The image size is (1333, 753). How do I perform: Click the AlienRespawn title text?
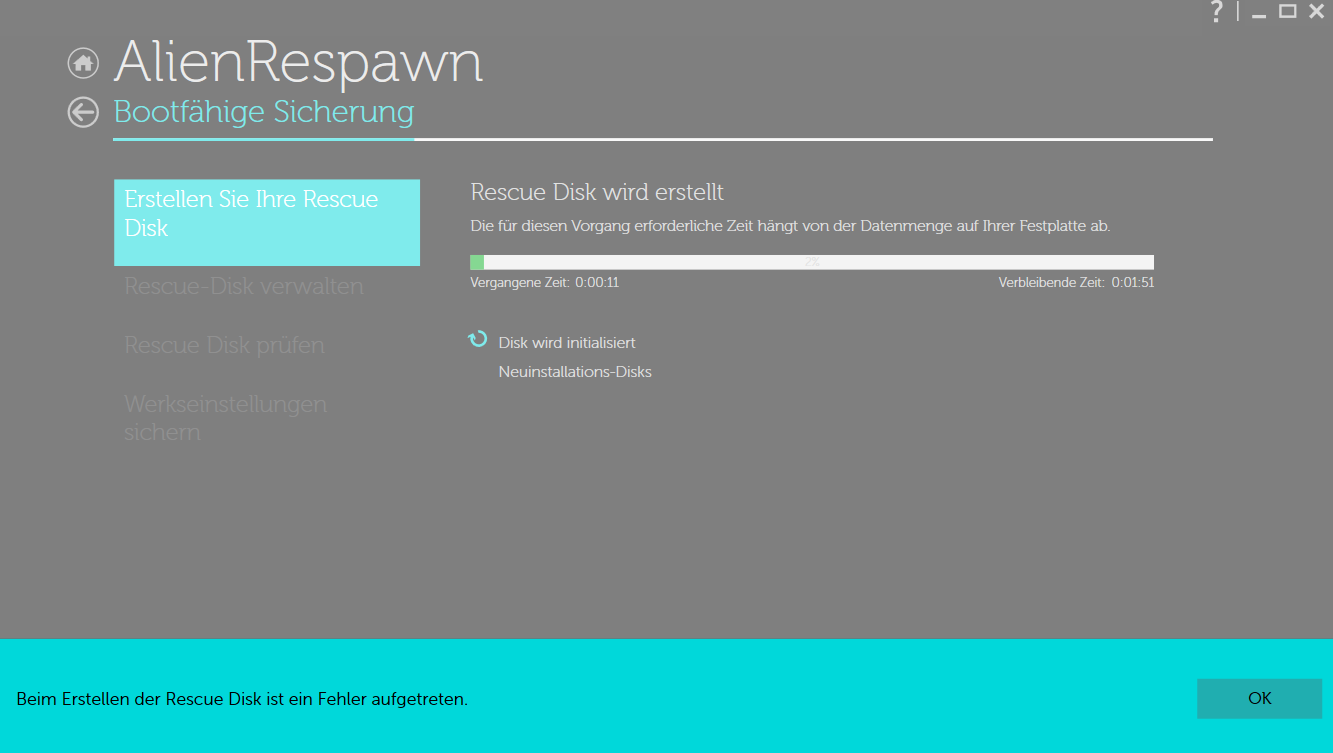pyautogui.click(x=299, y=62)
